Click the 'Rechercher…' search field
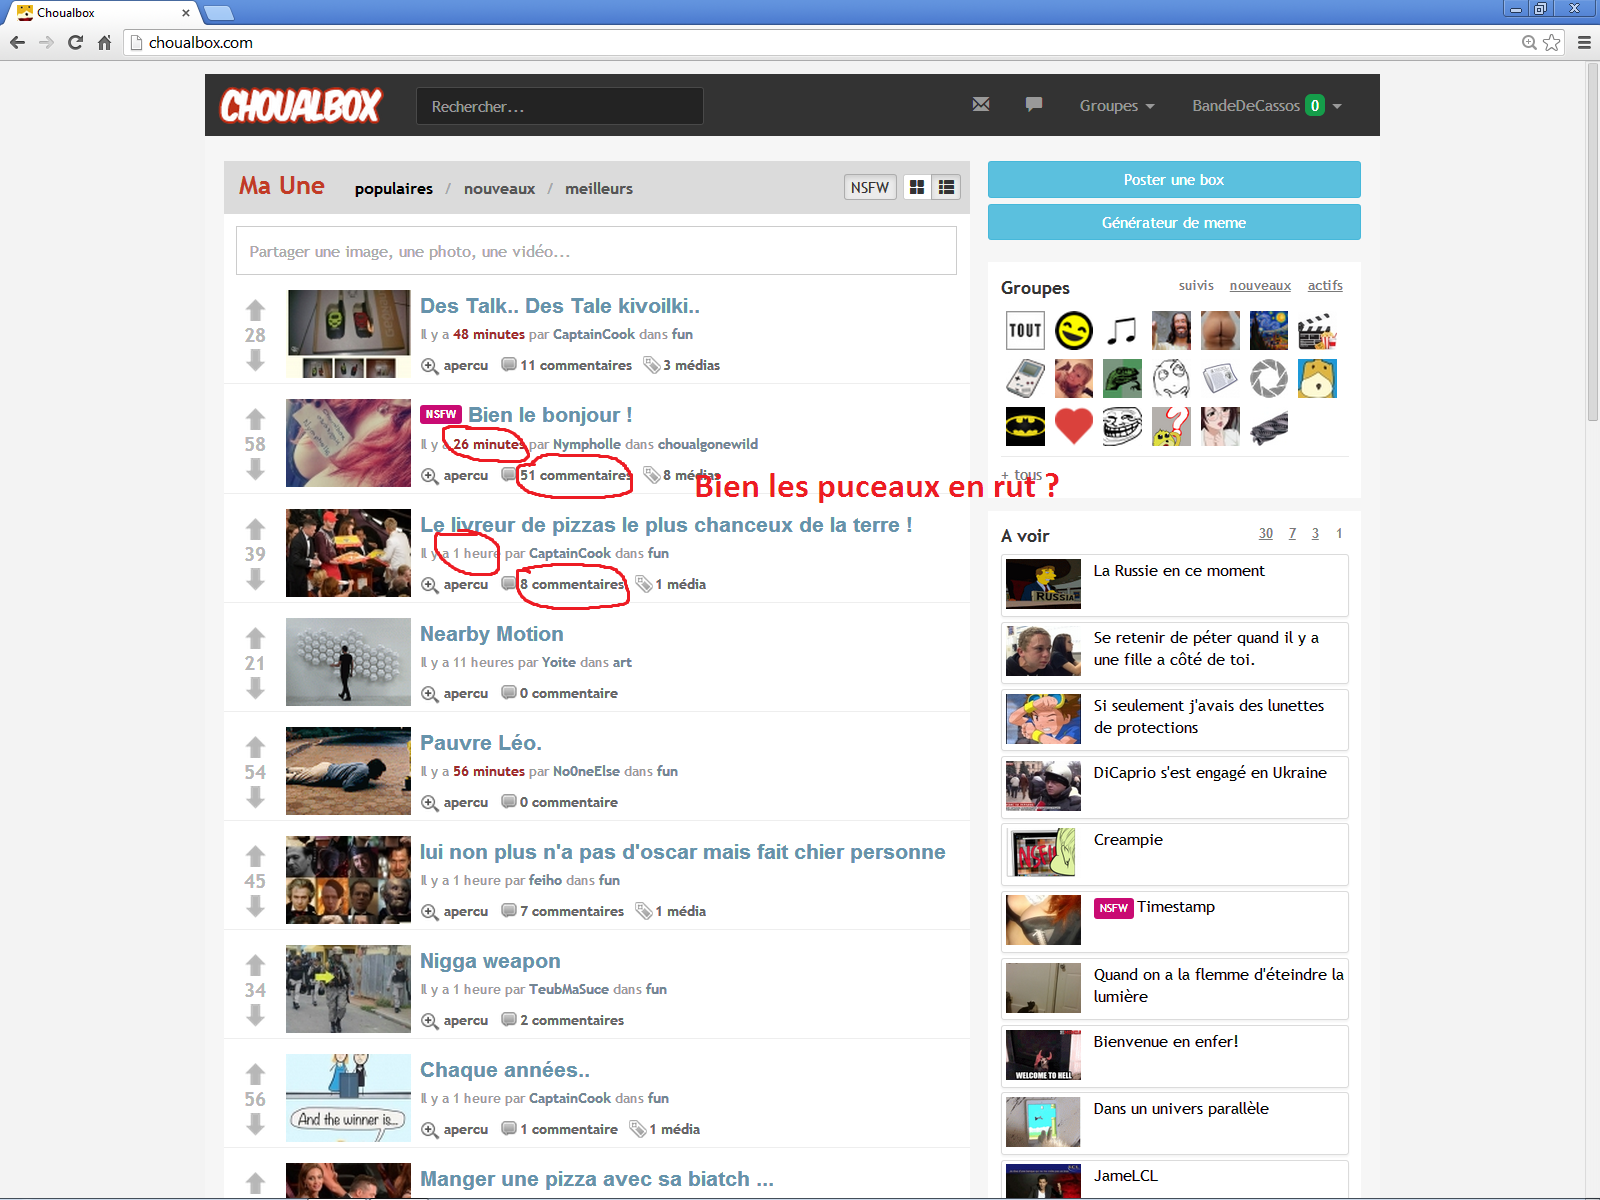The width and height of the screenshot is (1600, 1200). pyautogui.click(x=559, y=106)
